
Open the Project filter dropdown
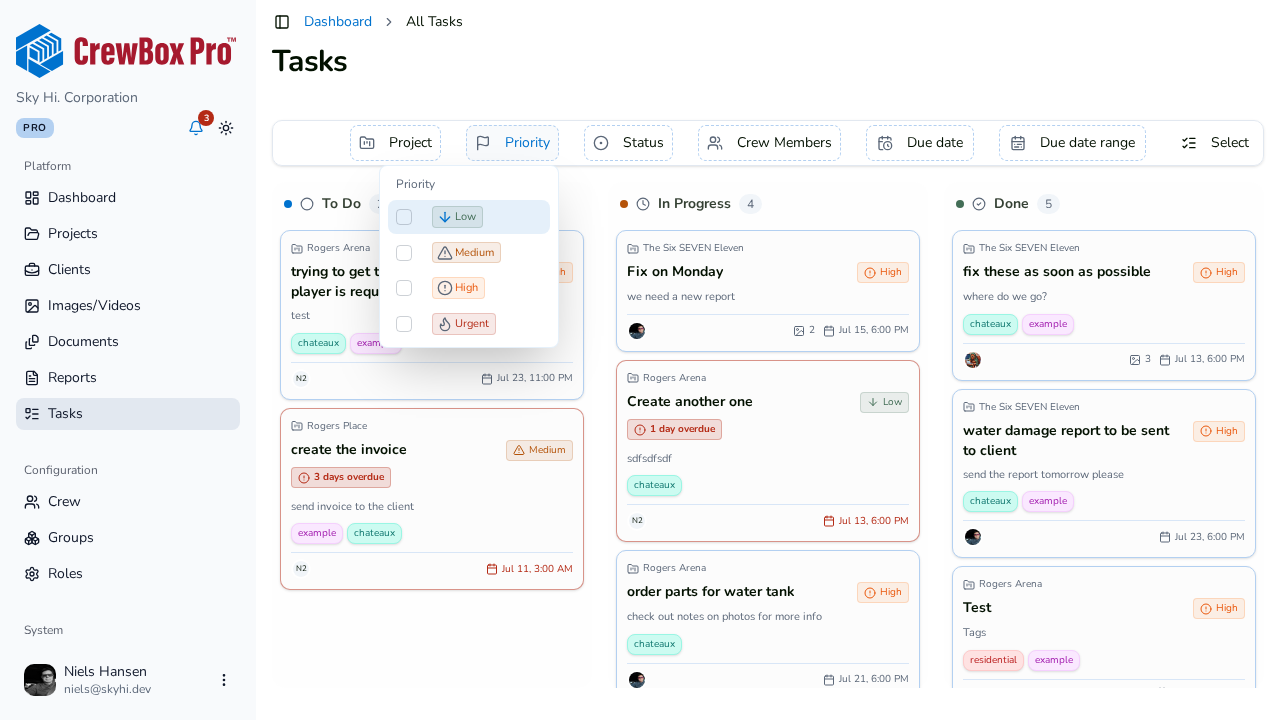(x=395, y=143)
